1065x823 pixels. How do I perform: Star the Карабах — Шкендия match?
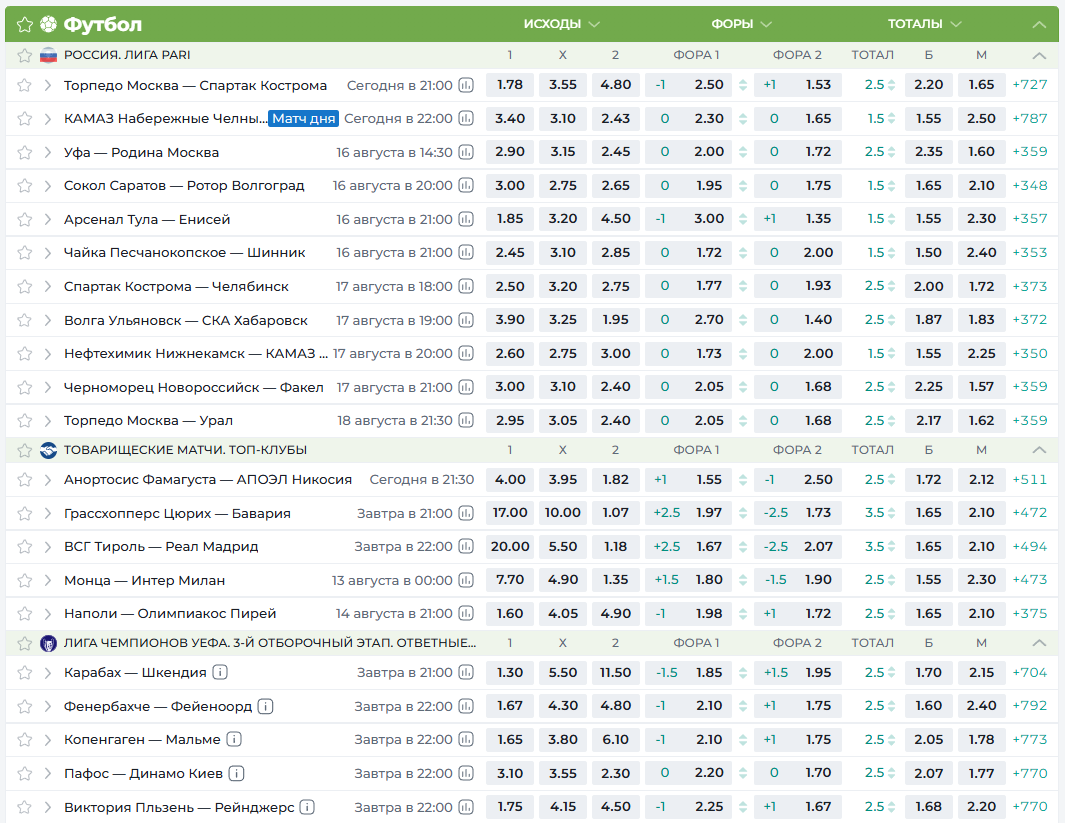coord(24,673)
